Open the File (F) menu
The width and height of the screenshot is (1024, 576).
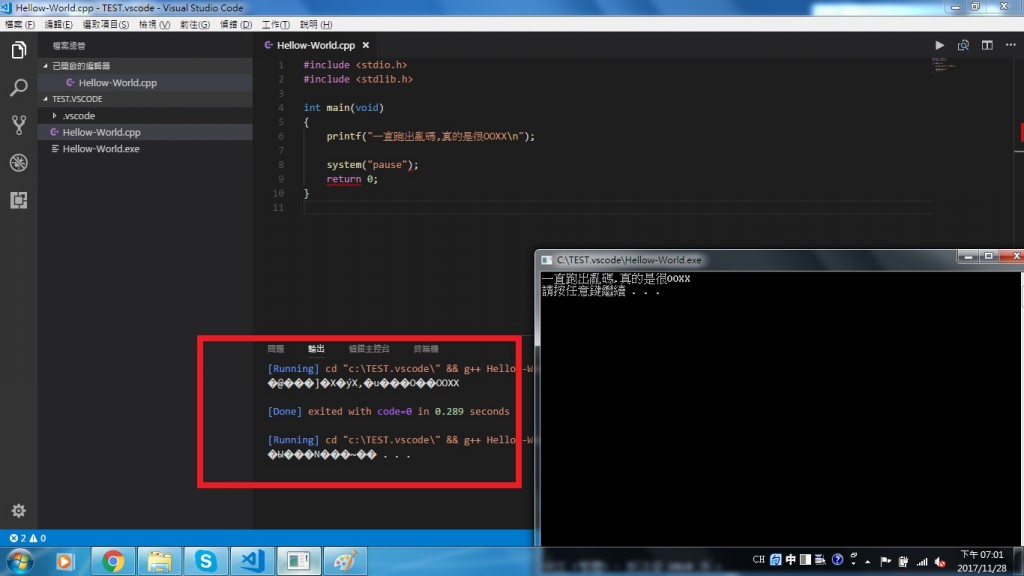point(20,24)
